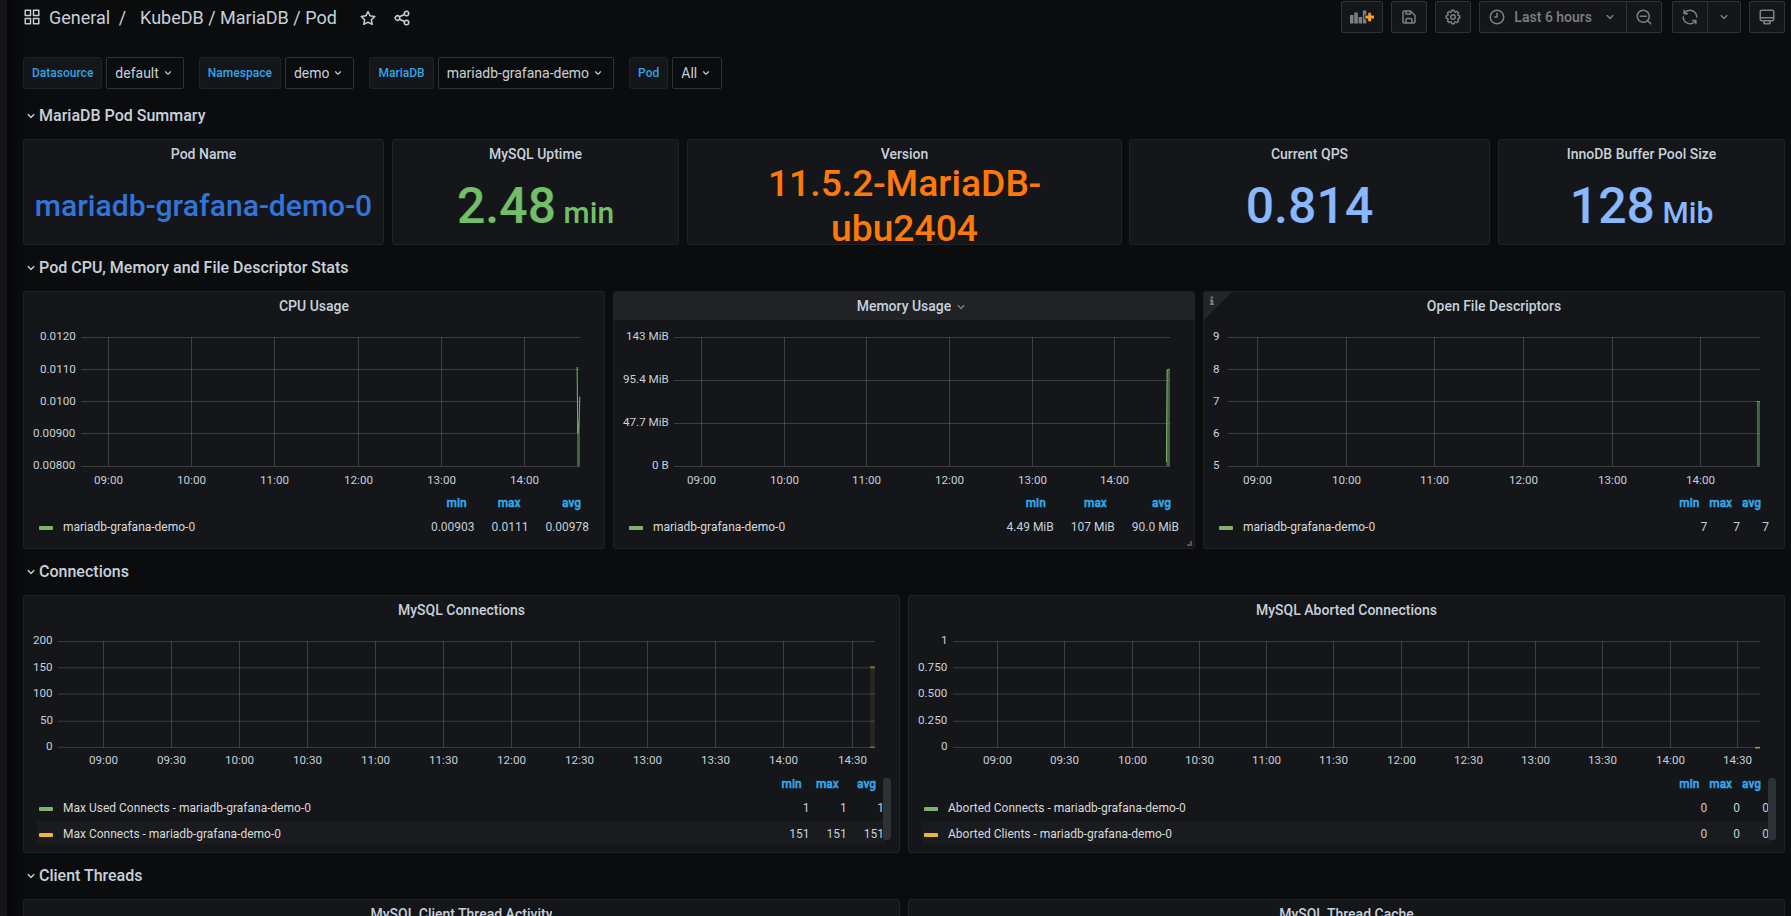Screen dimensions: 1791x916
Task: Open Pod Name panel title
Action: [203, 154]
